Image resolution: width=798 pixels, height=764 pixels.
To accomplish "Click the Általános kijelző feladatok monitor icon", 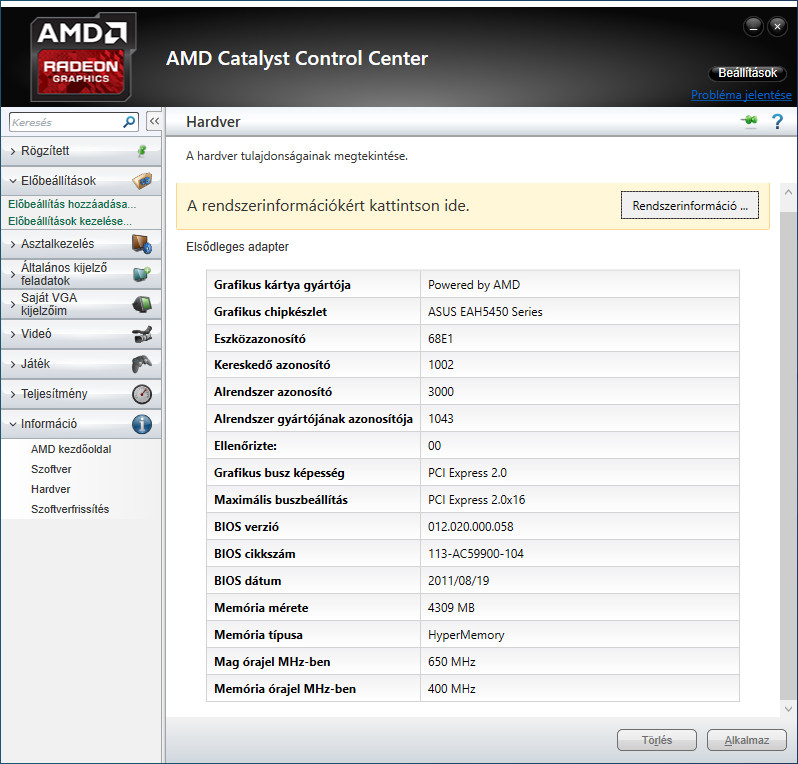I will pos(142,274).
